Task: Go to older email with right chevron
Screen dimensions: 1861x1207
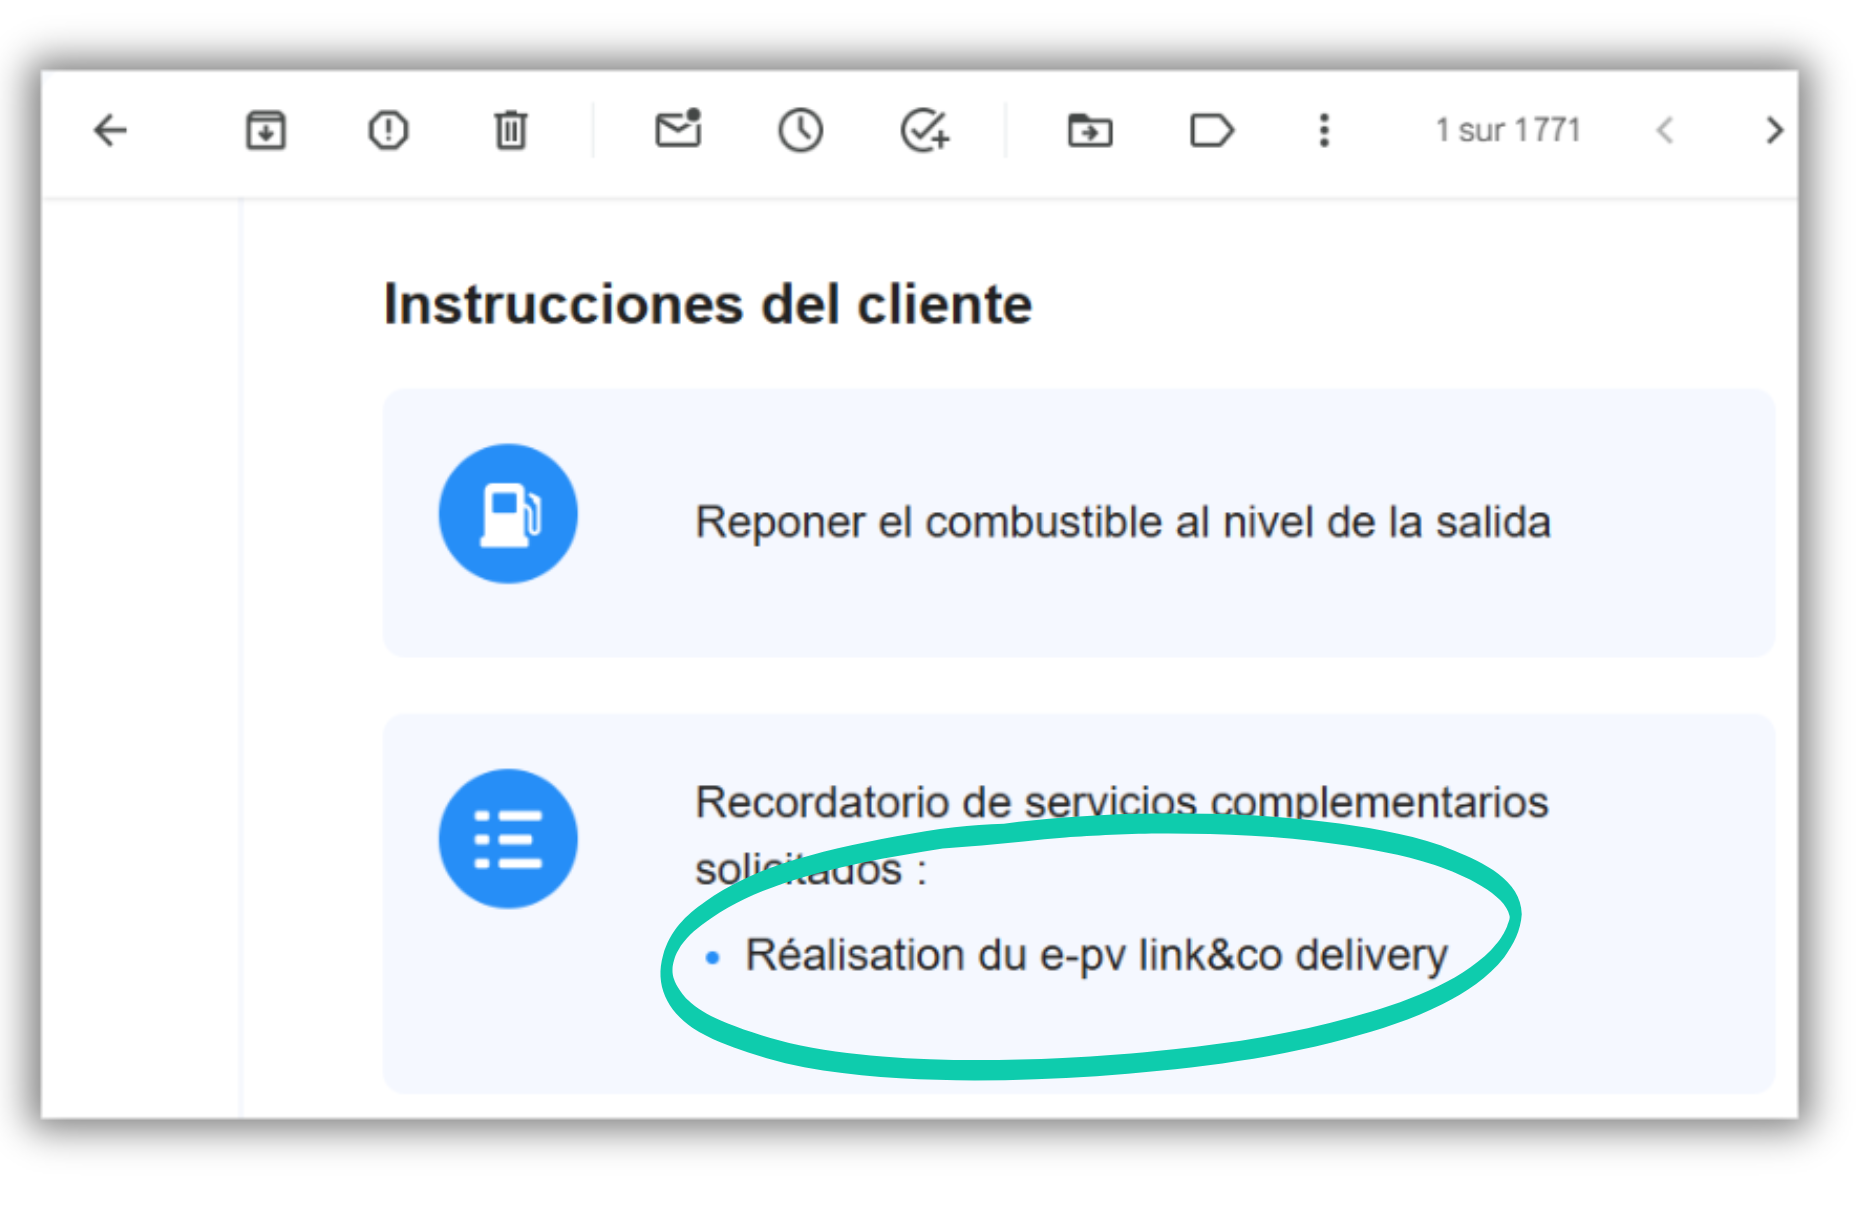Action: 1775,130
